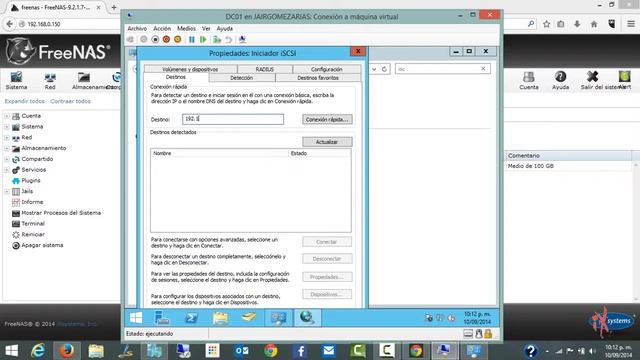
Task: Click the Firefox back arrow button
Action: coord(9,24)
